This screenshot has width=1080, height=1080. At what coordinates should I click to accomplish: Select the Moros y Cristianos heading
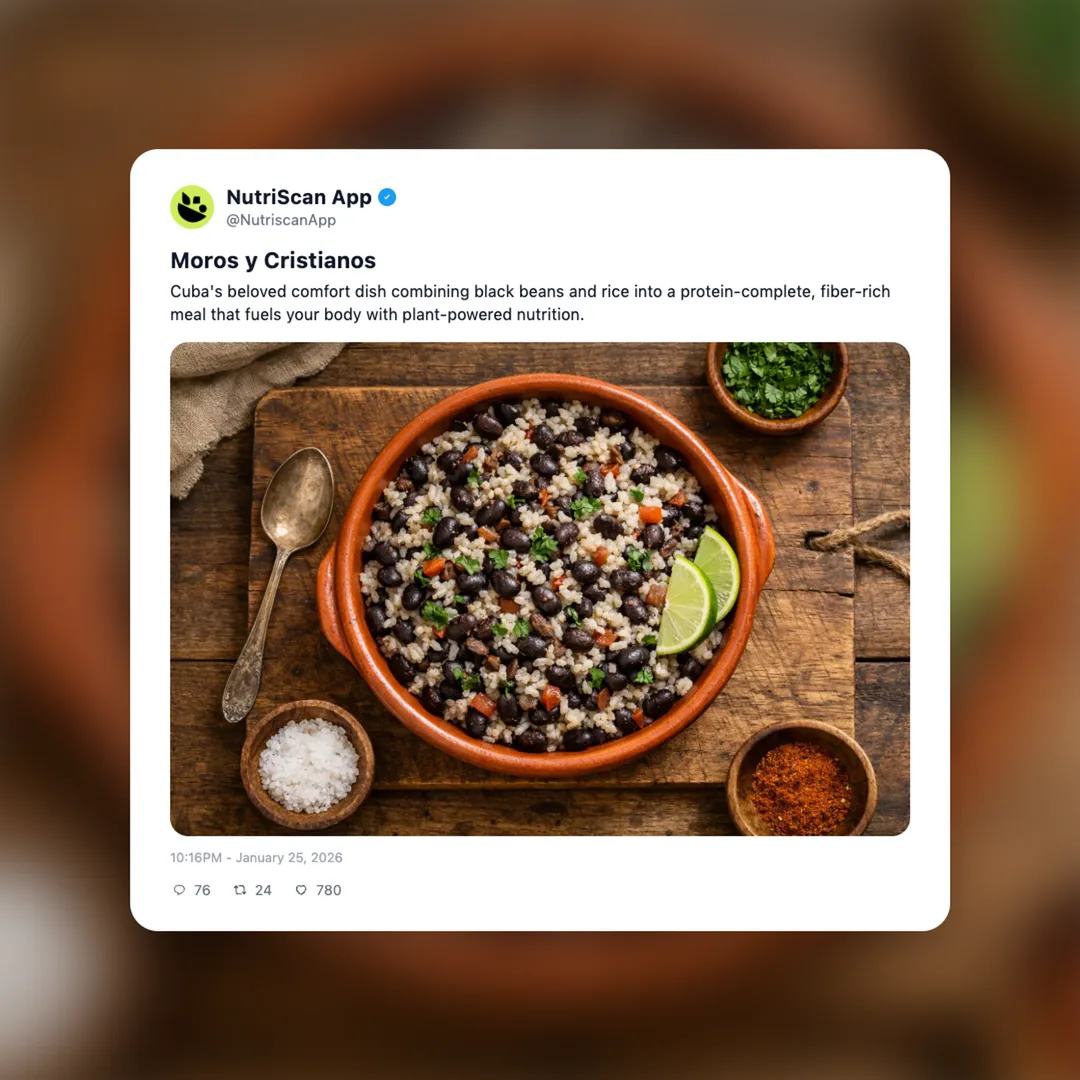[x=273, y=260]
